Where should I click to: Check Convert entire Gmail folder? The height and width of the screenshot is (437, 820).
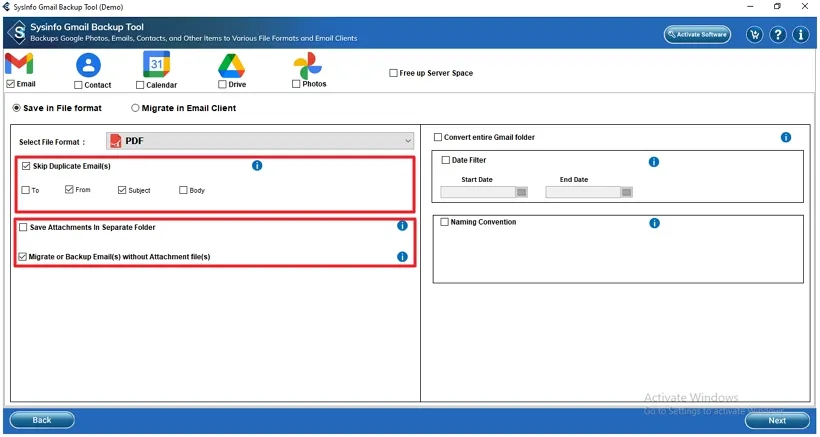pos(438,137)
